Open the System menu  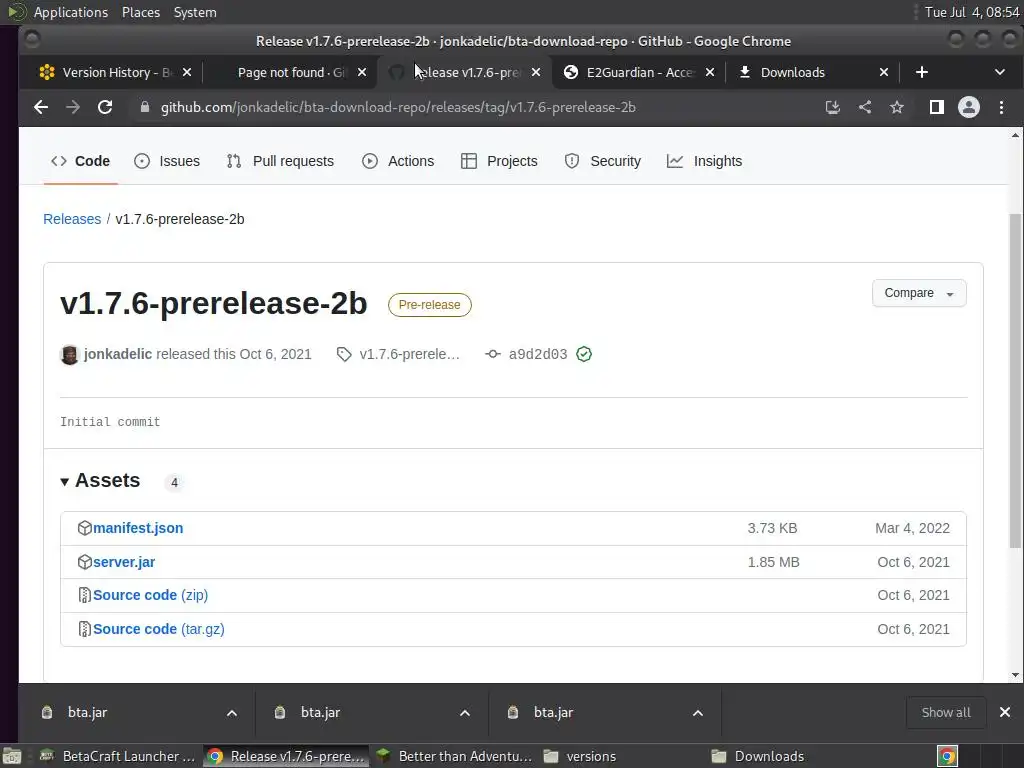[195, 12]
